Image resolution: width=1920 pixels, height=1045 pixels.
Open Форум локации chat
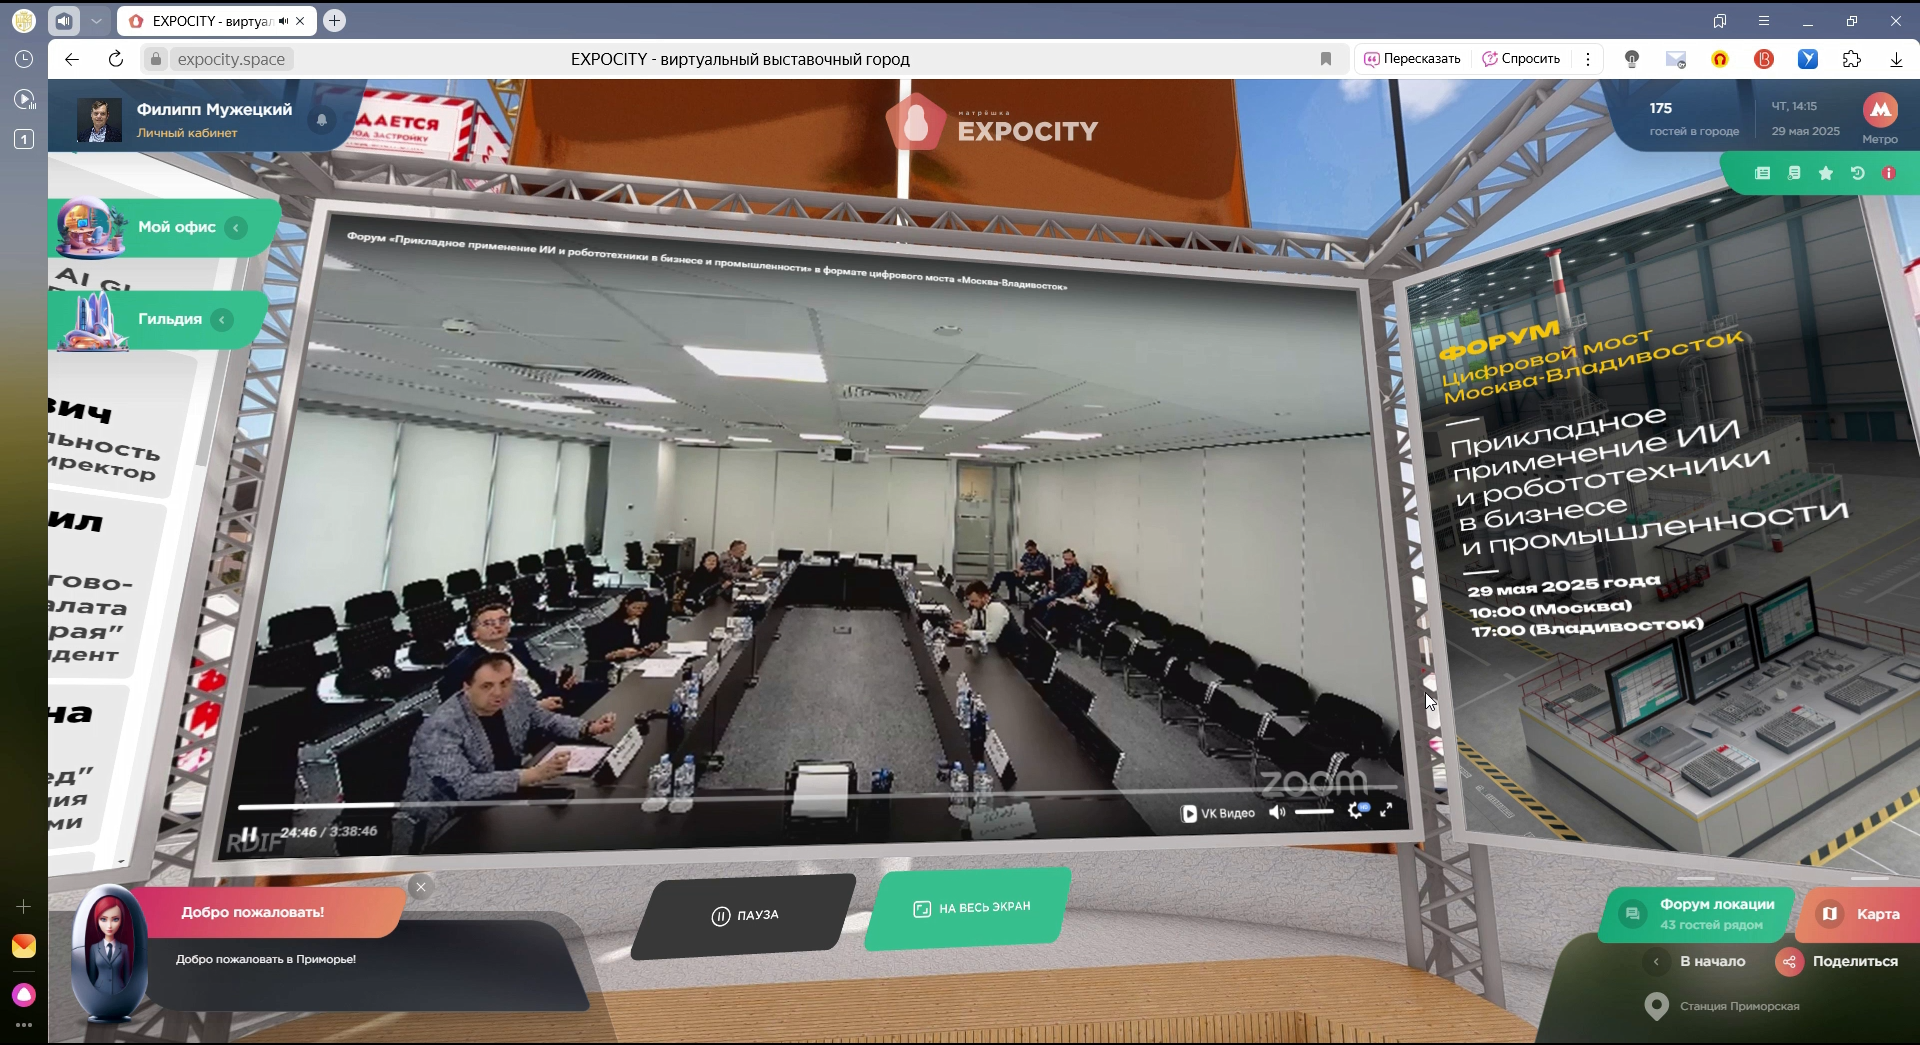(x=1697, y=914)
